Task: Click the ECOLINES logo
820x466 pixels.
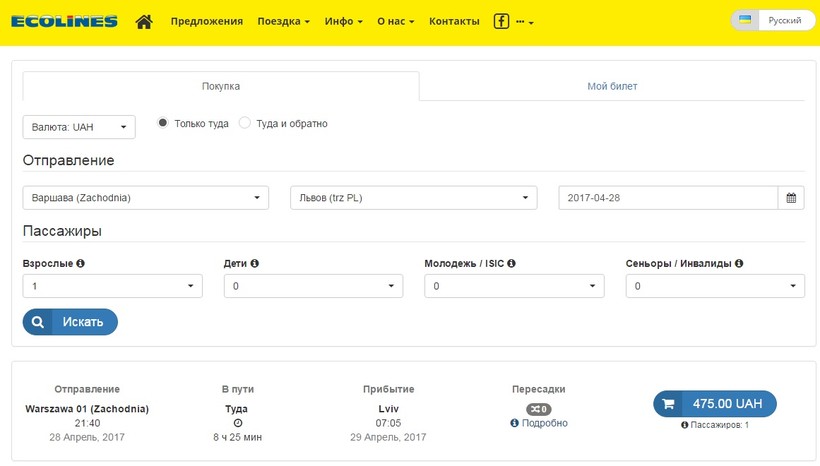Action: pyautogui.click(x=67, y=21)
